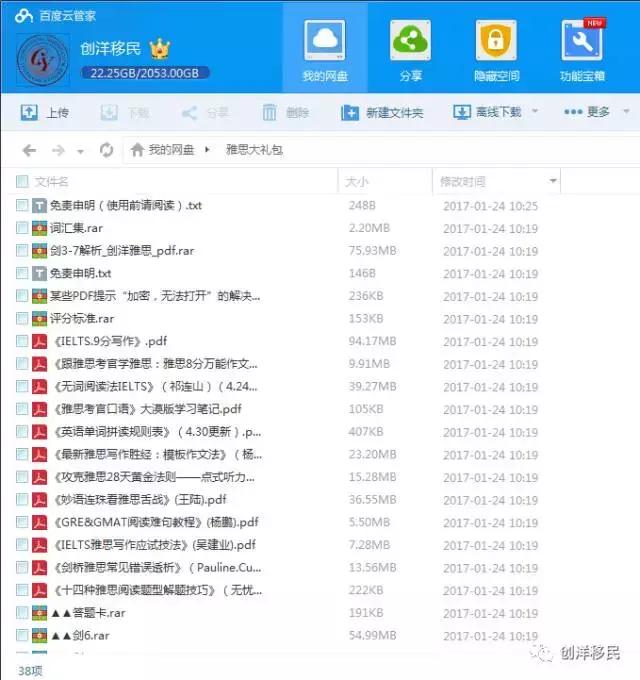Viewport: 640px width, 680px height.
Task: Click the PDF icon of 《攻克雅思28天黄金法则》
Action: coord(39,477)
